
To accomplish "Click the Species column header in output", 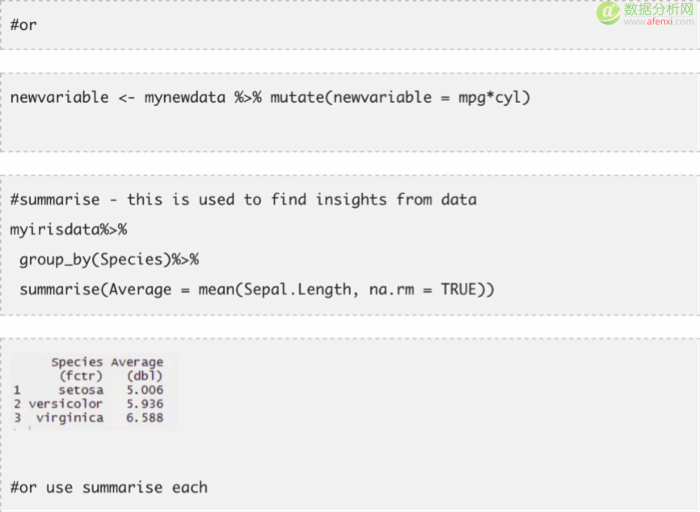I will pos(77,362).
